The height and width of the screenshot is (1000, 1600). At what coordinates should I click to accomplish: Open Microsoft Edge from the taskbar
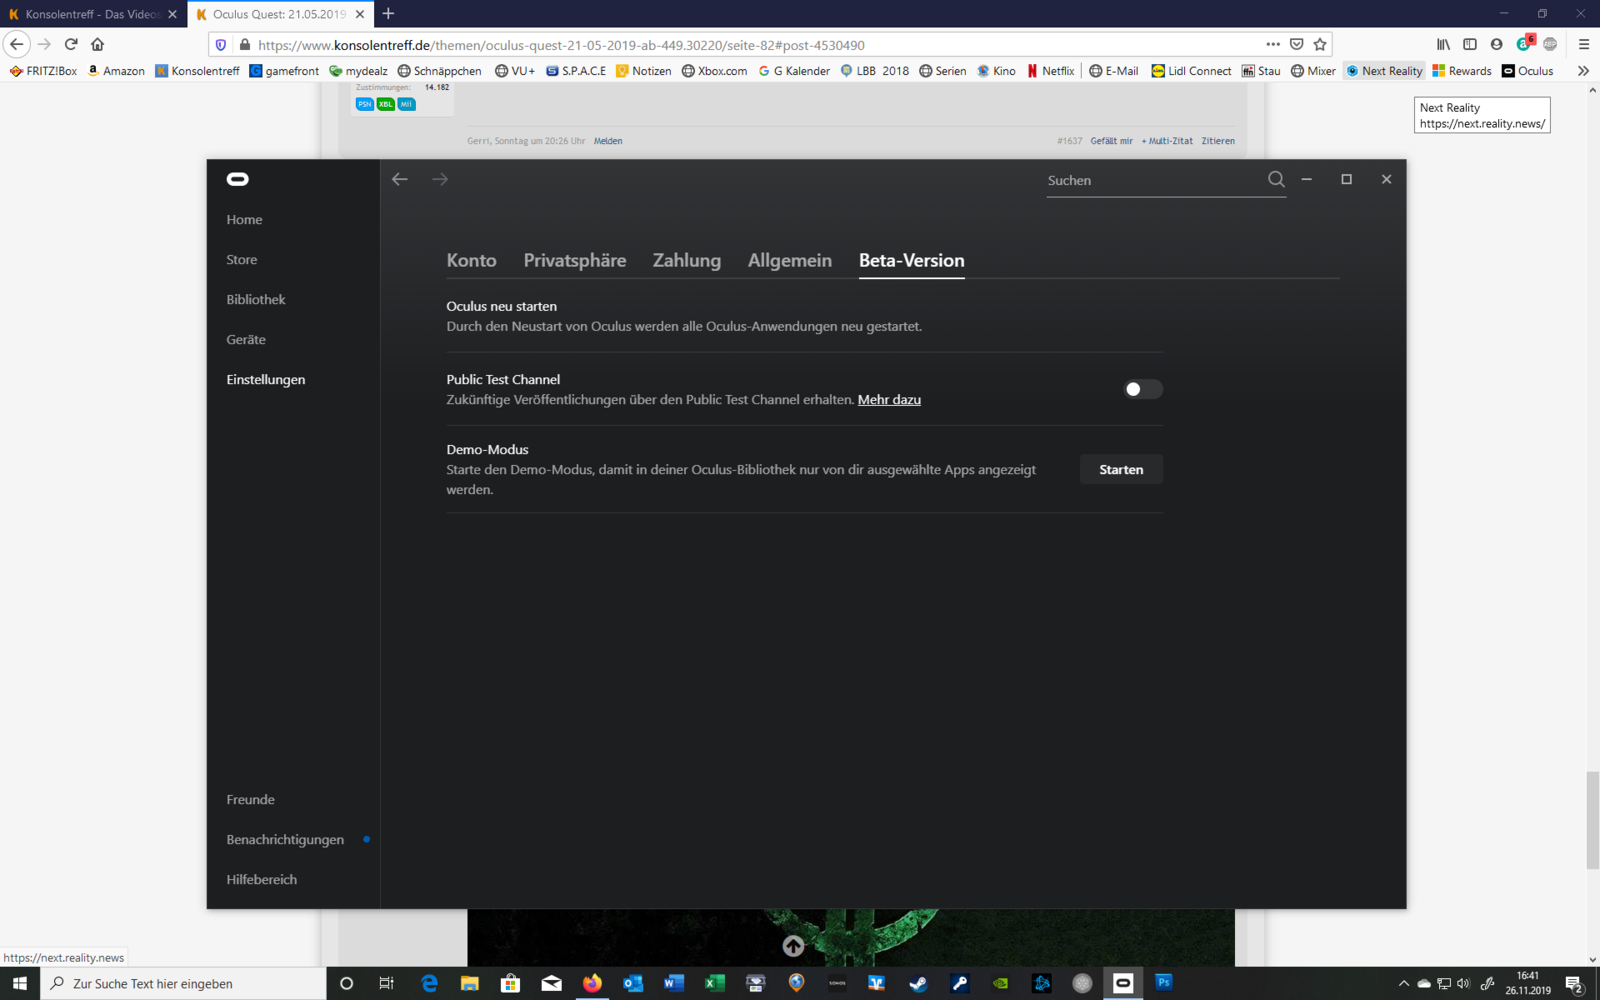point(429,983)
